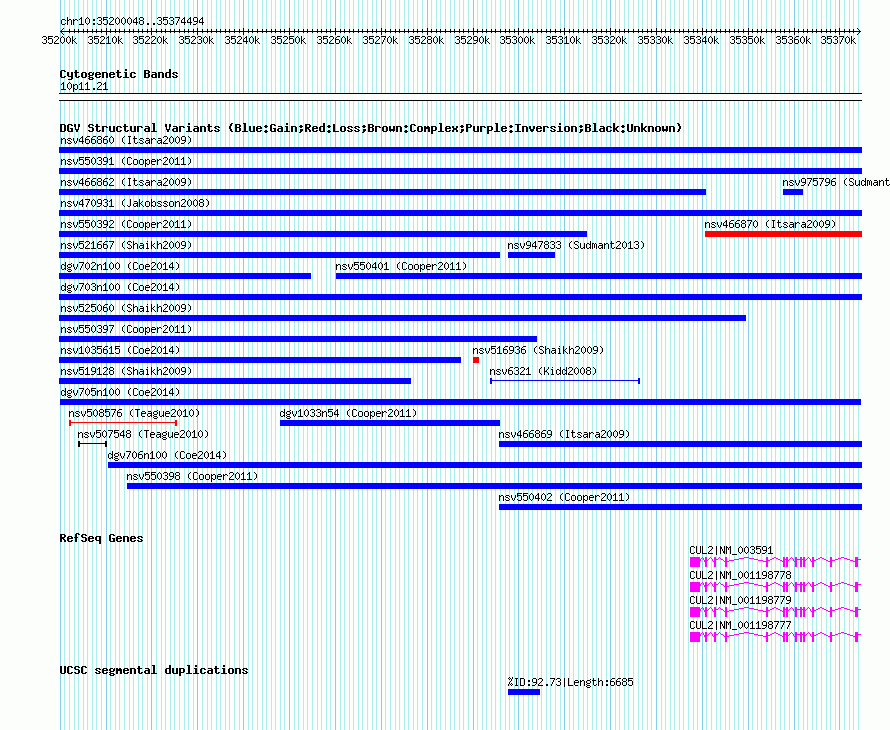Click the 35300k ruler tick label
890x730 pixels.
coord(517,40)
